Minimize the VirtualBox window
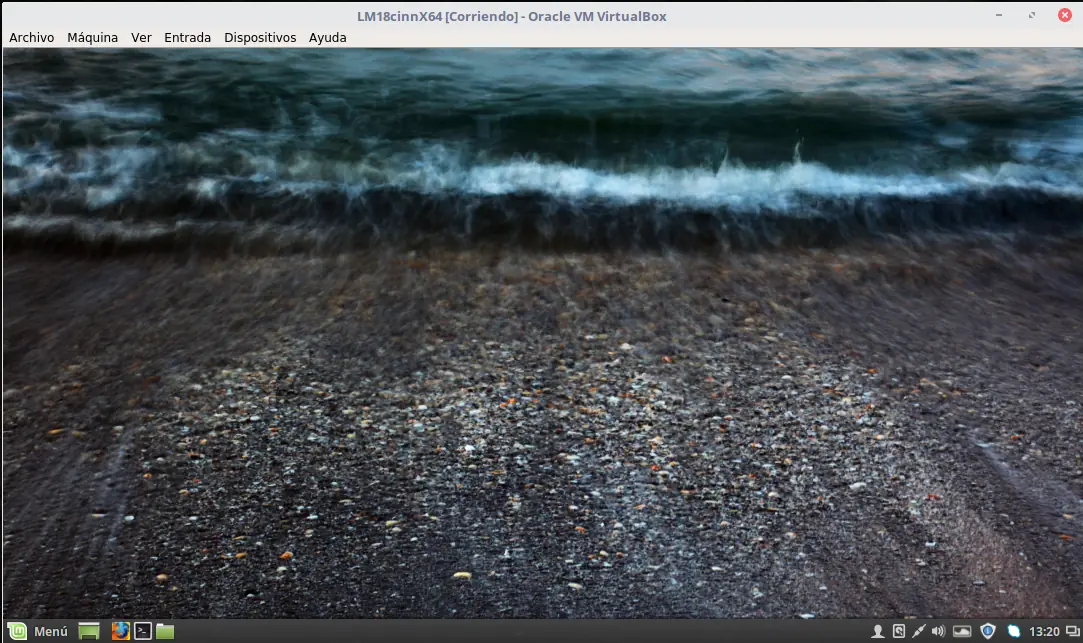The width and height of the screenshot is (1083, 643). coord(999,15)
